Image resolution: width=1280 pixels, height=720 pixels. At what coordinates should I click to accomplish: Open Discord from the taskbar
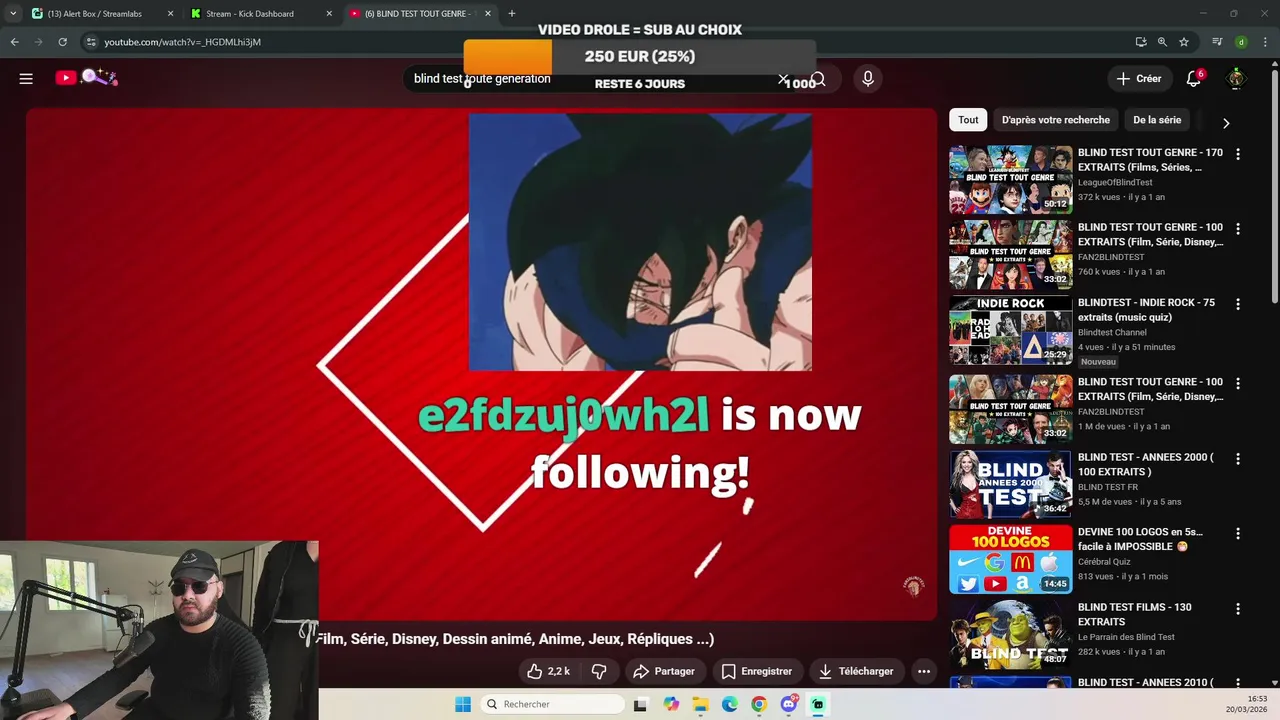pos(789,704)
